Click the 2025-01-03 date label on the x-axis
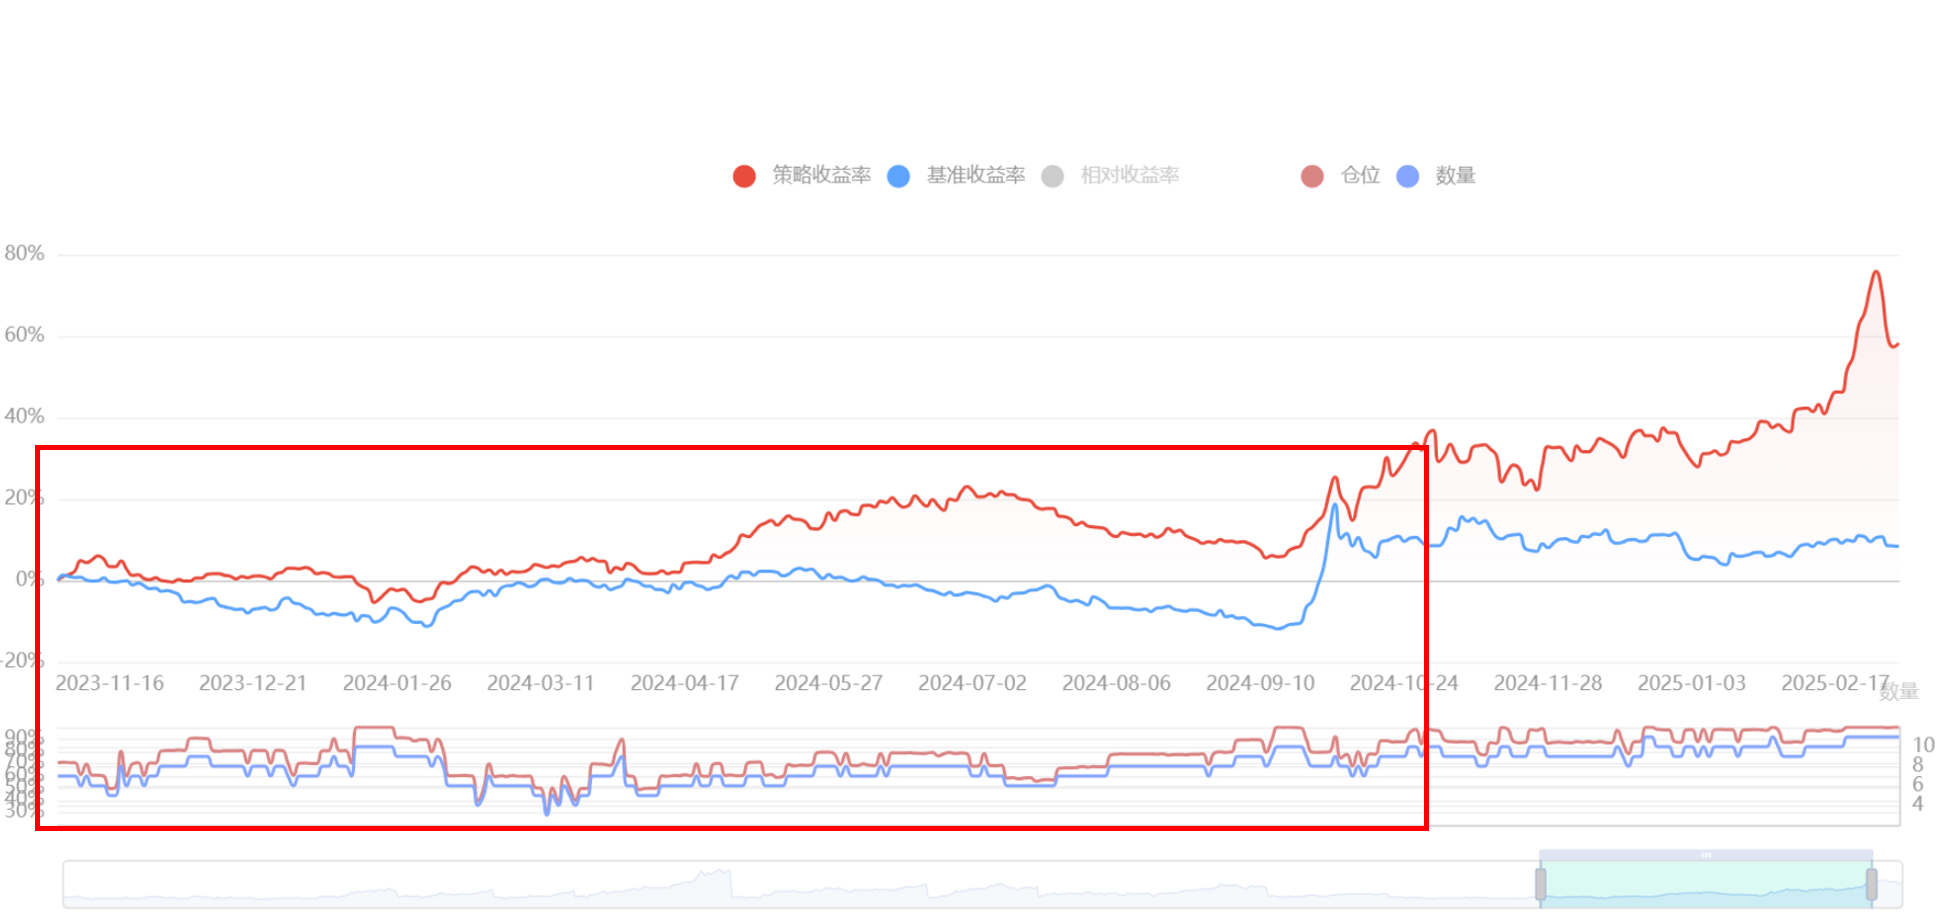The height and width of the screenshot is (916, 1958). 1691,683
